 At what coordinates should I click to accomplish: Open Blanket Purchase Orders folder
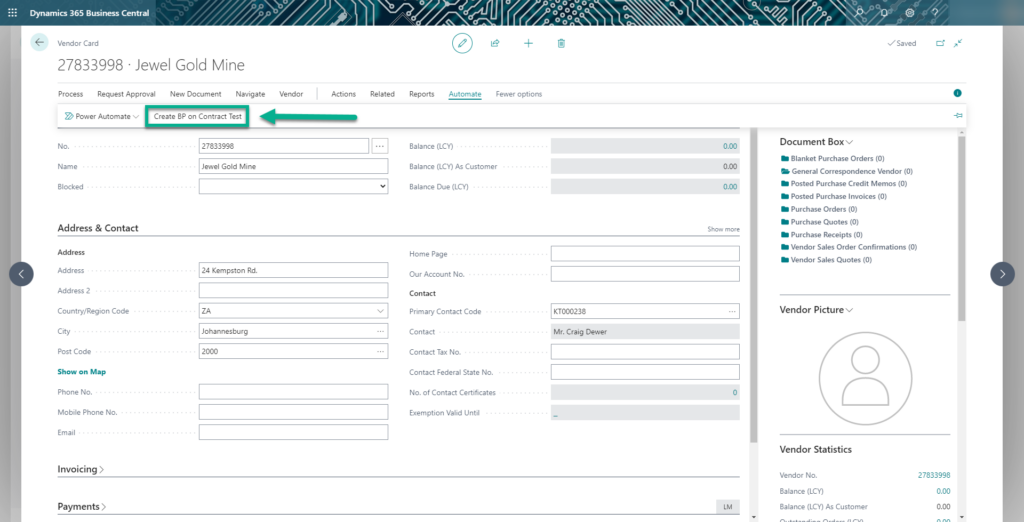833,158
